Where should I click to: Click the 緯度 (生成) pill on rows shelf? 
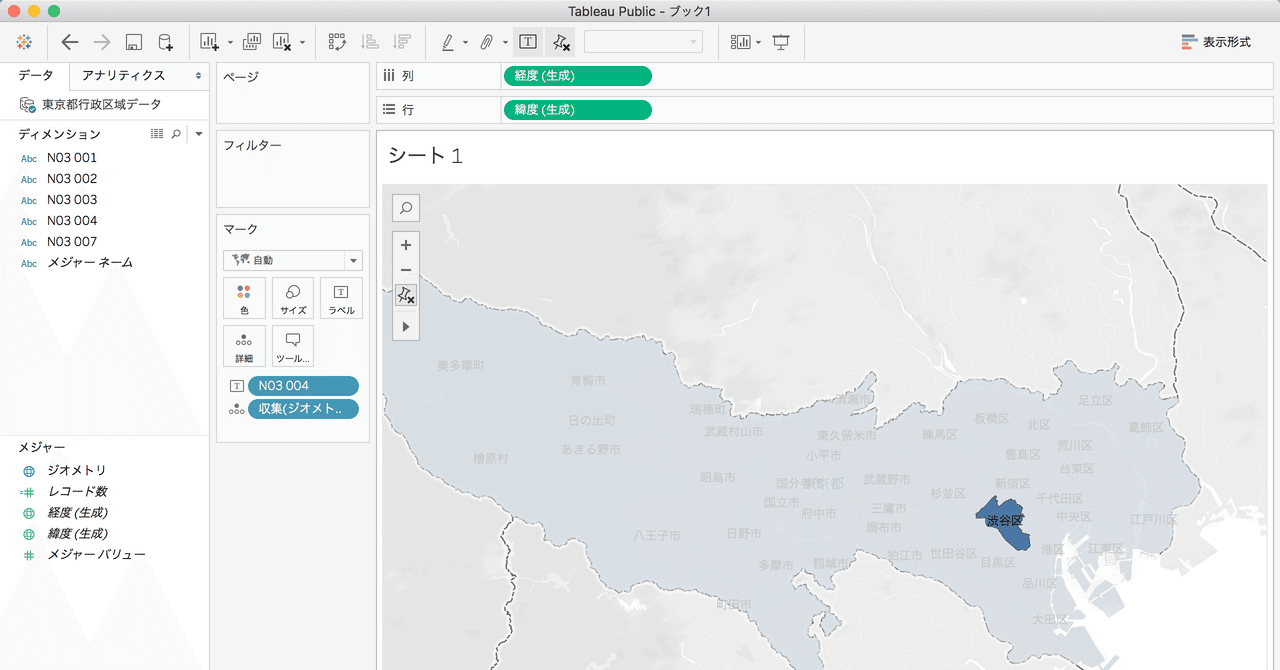577,109
